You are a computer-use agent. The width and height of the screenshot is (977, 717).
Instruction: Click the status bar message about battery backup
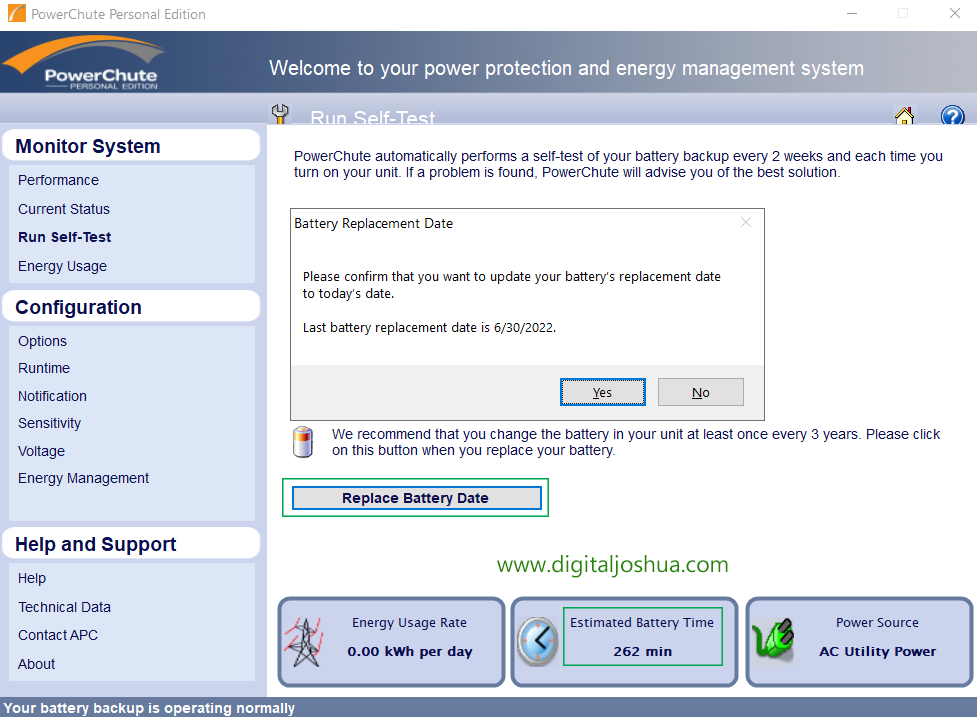click(x=149, y=708)
